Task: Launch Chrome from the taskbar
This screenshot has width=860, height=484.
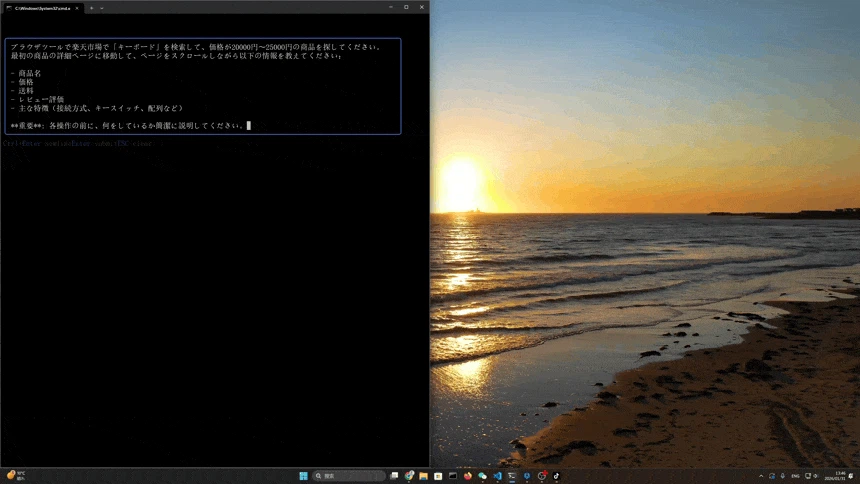Action: 409,476
